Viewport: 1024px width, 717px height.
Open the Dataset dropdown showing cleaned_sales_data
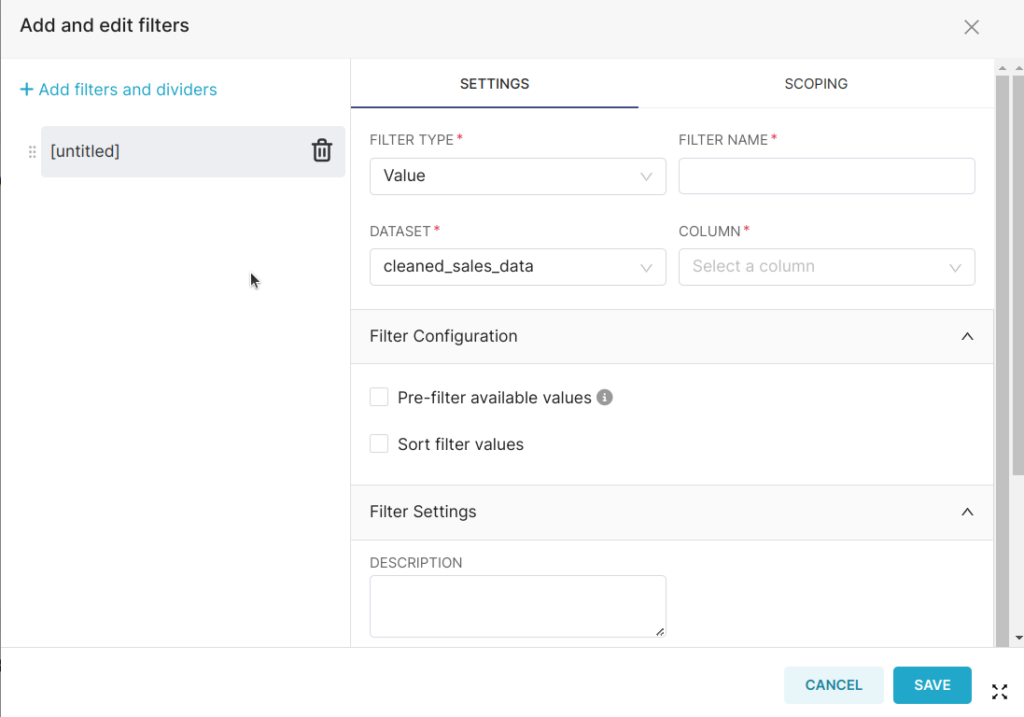pyautogui.click(x=517, y=266)
